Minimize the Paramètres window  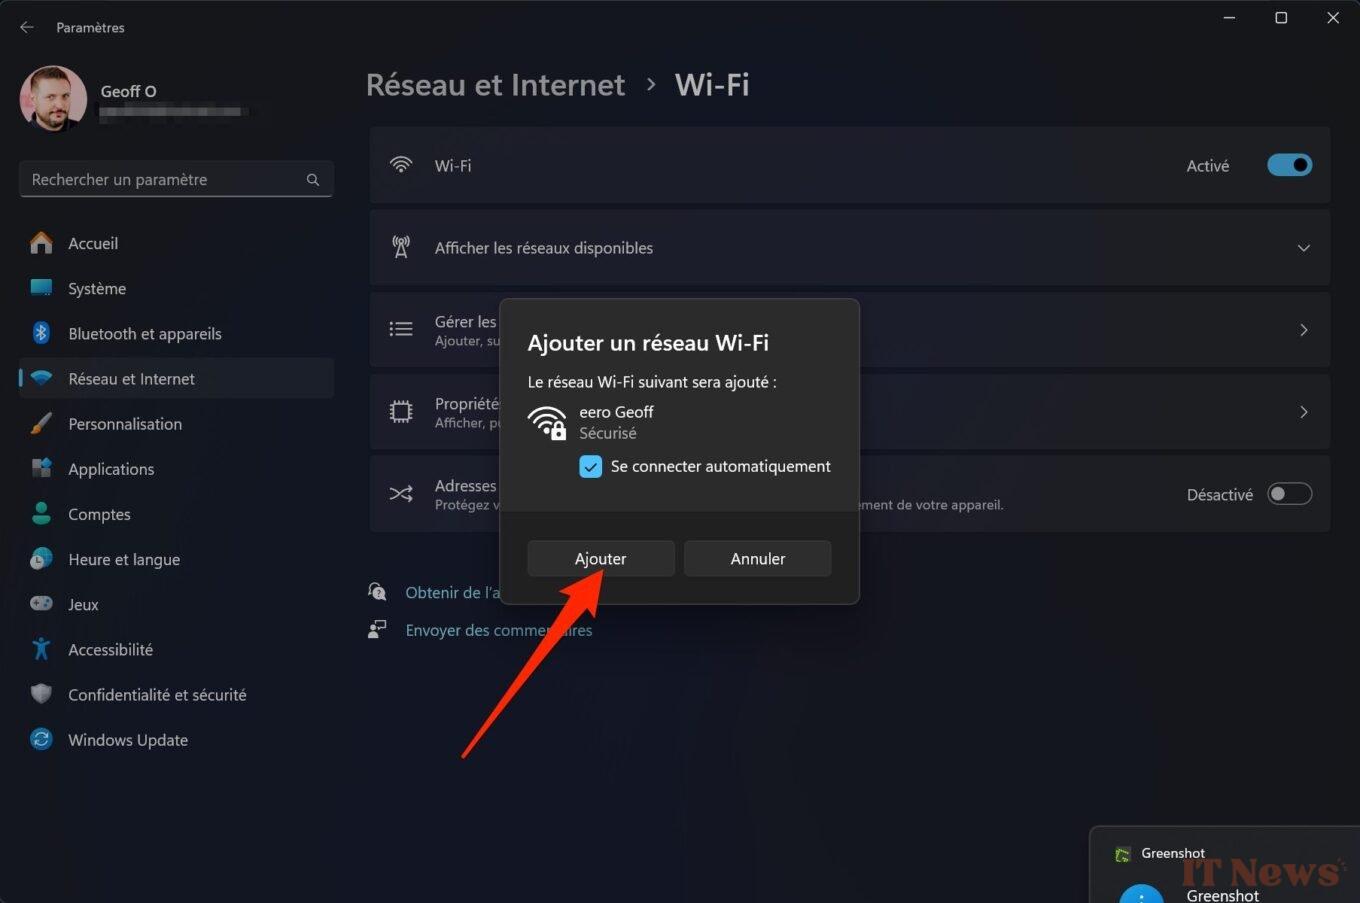(x=1229, y=18)
